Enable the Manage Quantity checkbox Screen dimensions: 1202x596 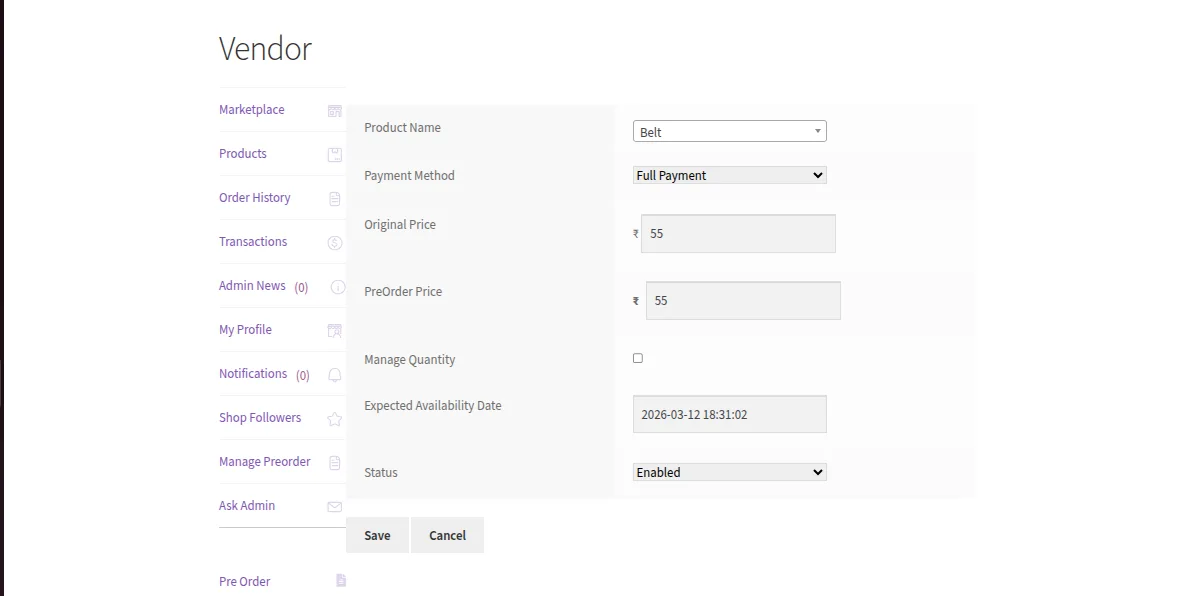click(x=638, y=358)
